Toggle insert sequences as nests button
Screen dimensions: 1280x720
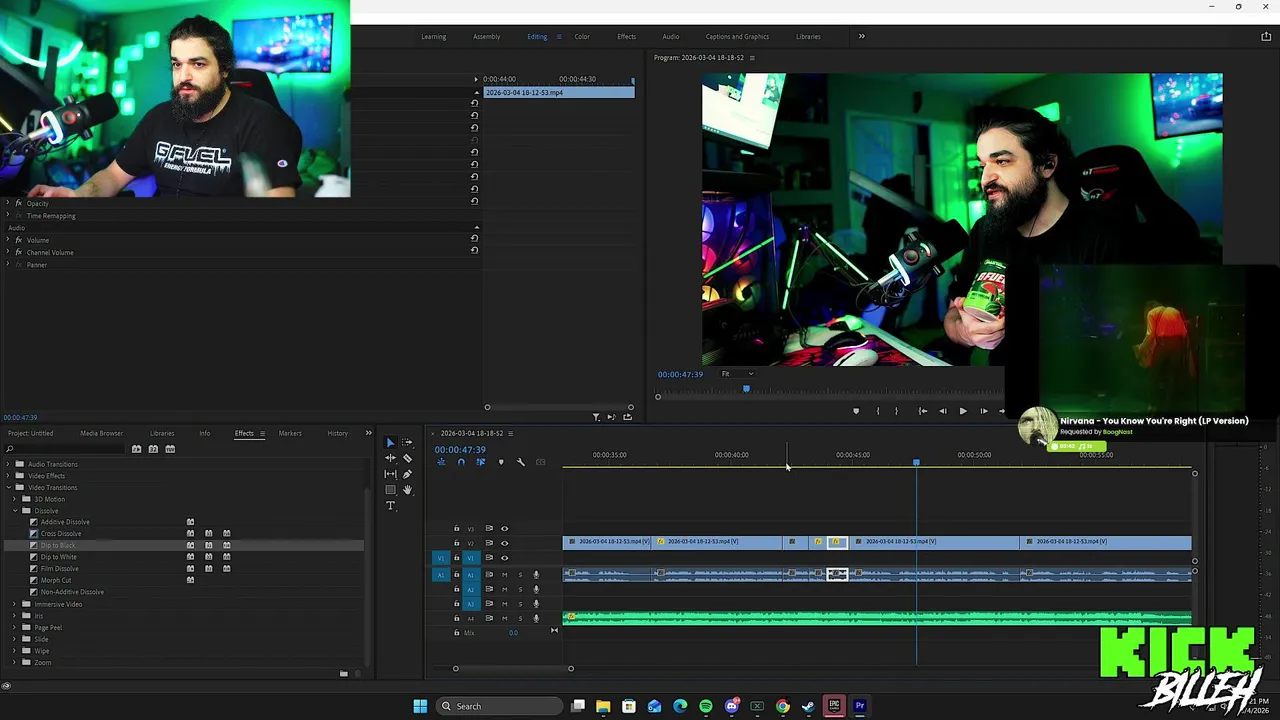click(441, 462)
